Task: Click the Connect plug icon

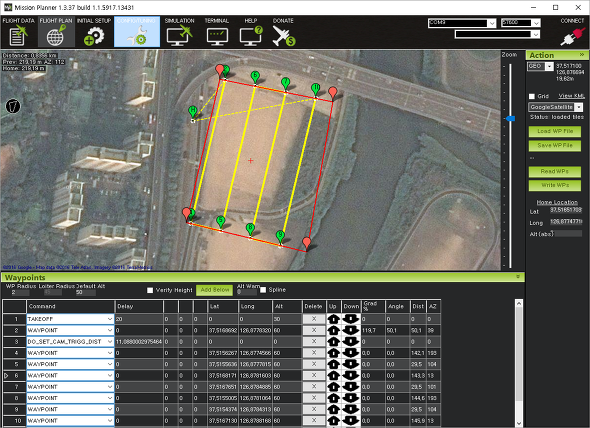Action: pyautogui.click(x=572, y=37)
